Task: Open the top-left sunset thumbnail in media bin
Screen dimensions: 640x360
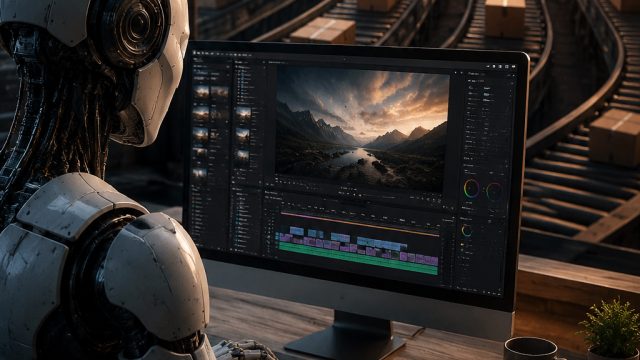Action: (202, 92)
